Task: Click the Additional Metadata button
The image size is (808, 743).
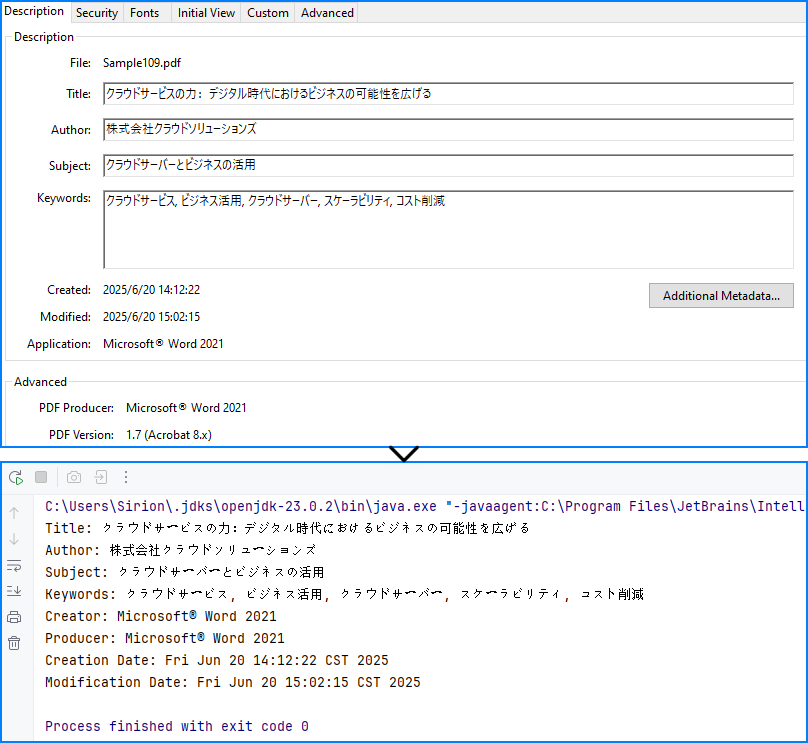Action: pyautogui.click(x=721, y=295)
